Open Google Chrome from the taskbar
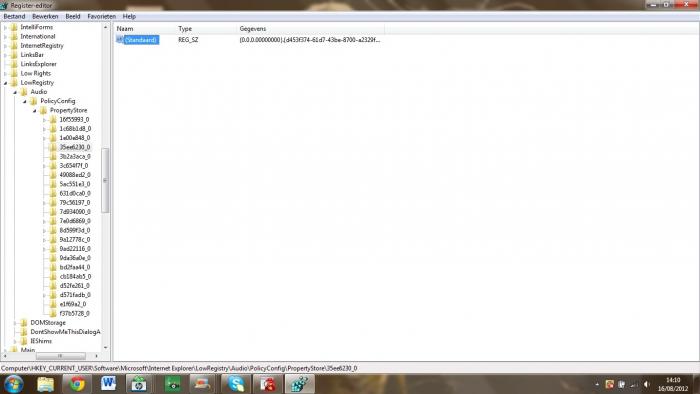Viewport: 700px width, 394px height. point(77,384)
